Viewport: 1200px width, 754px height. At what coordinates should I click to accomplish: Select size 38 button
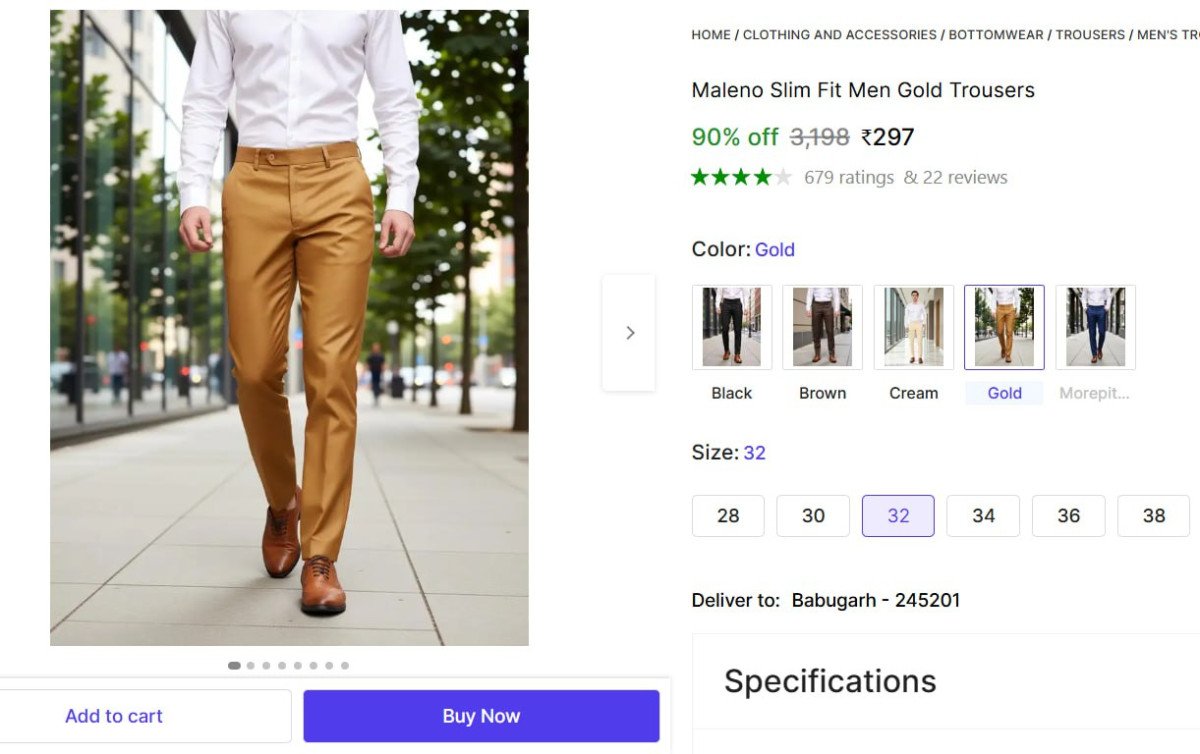click(x=1153, y=516)
